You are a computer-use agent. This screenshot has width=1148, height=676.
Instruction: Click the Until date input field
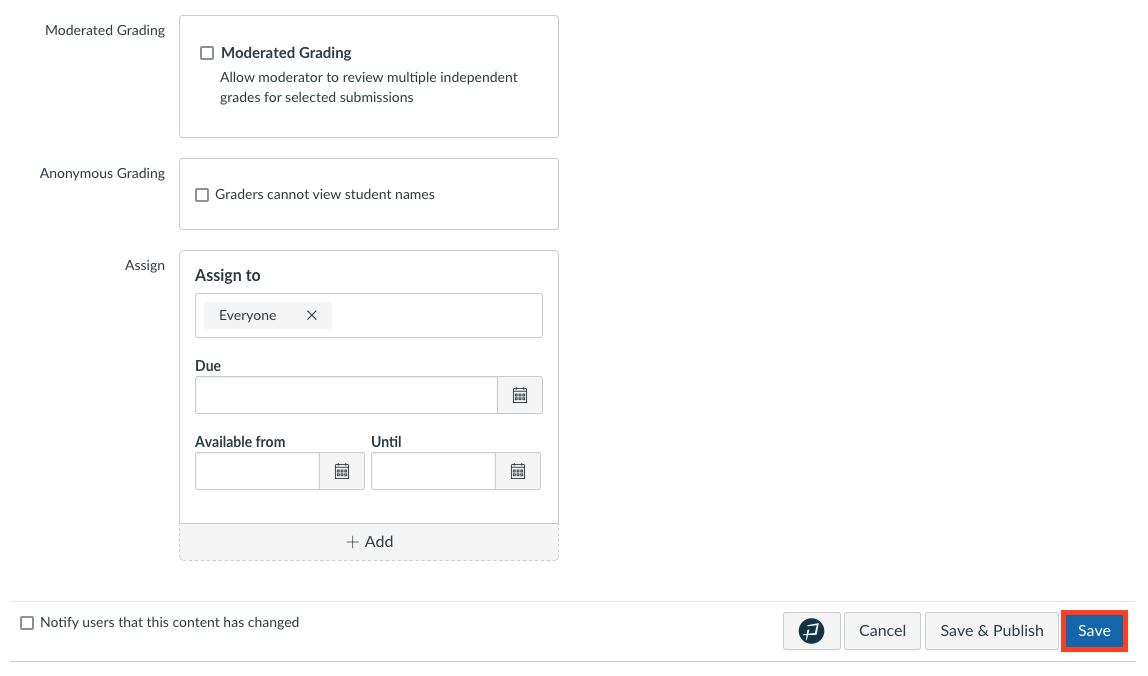tap(433, 471)
